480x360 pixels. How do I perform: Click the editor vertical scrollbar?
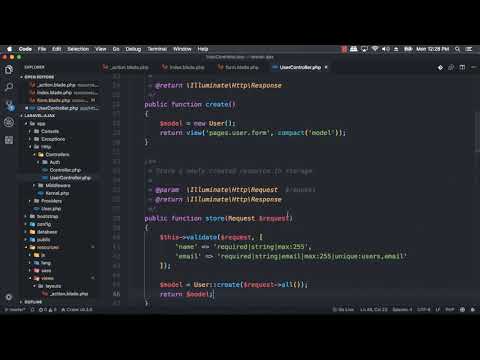click(478, 132)
